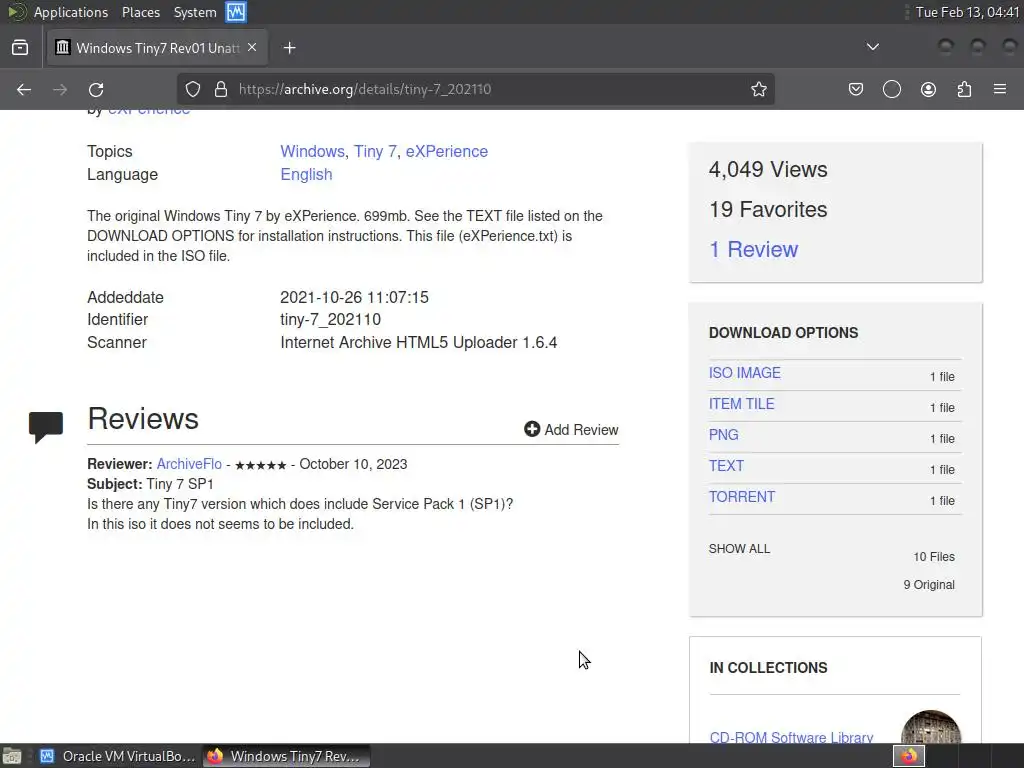Open the Places menu
This screenshot has width=1024, height=768.
point(140,12)
